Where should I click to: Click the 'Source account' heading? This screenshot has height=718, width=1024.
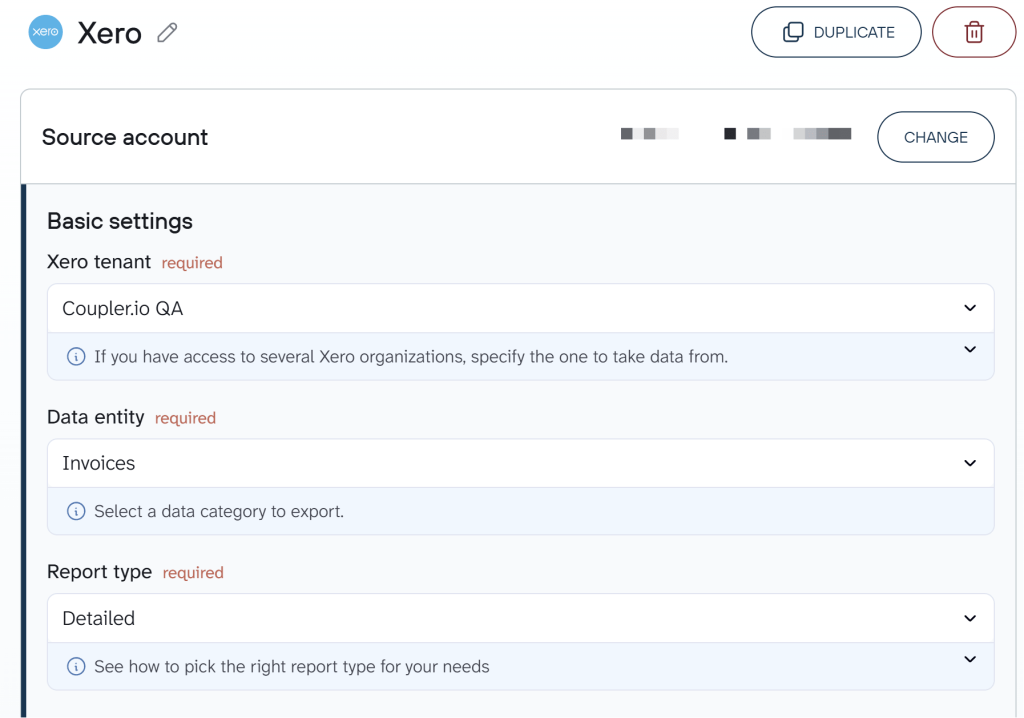(x=125, y=137)
